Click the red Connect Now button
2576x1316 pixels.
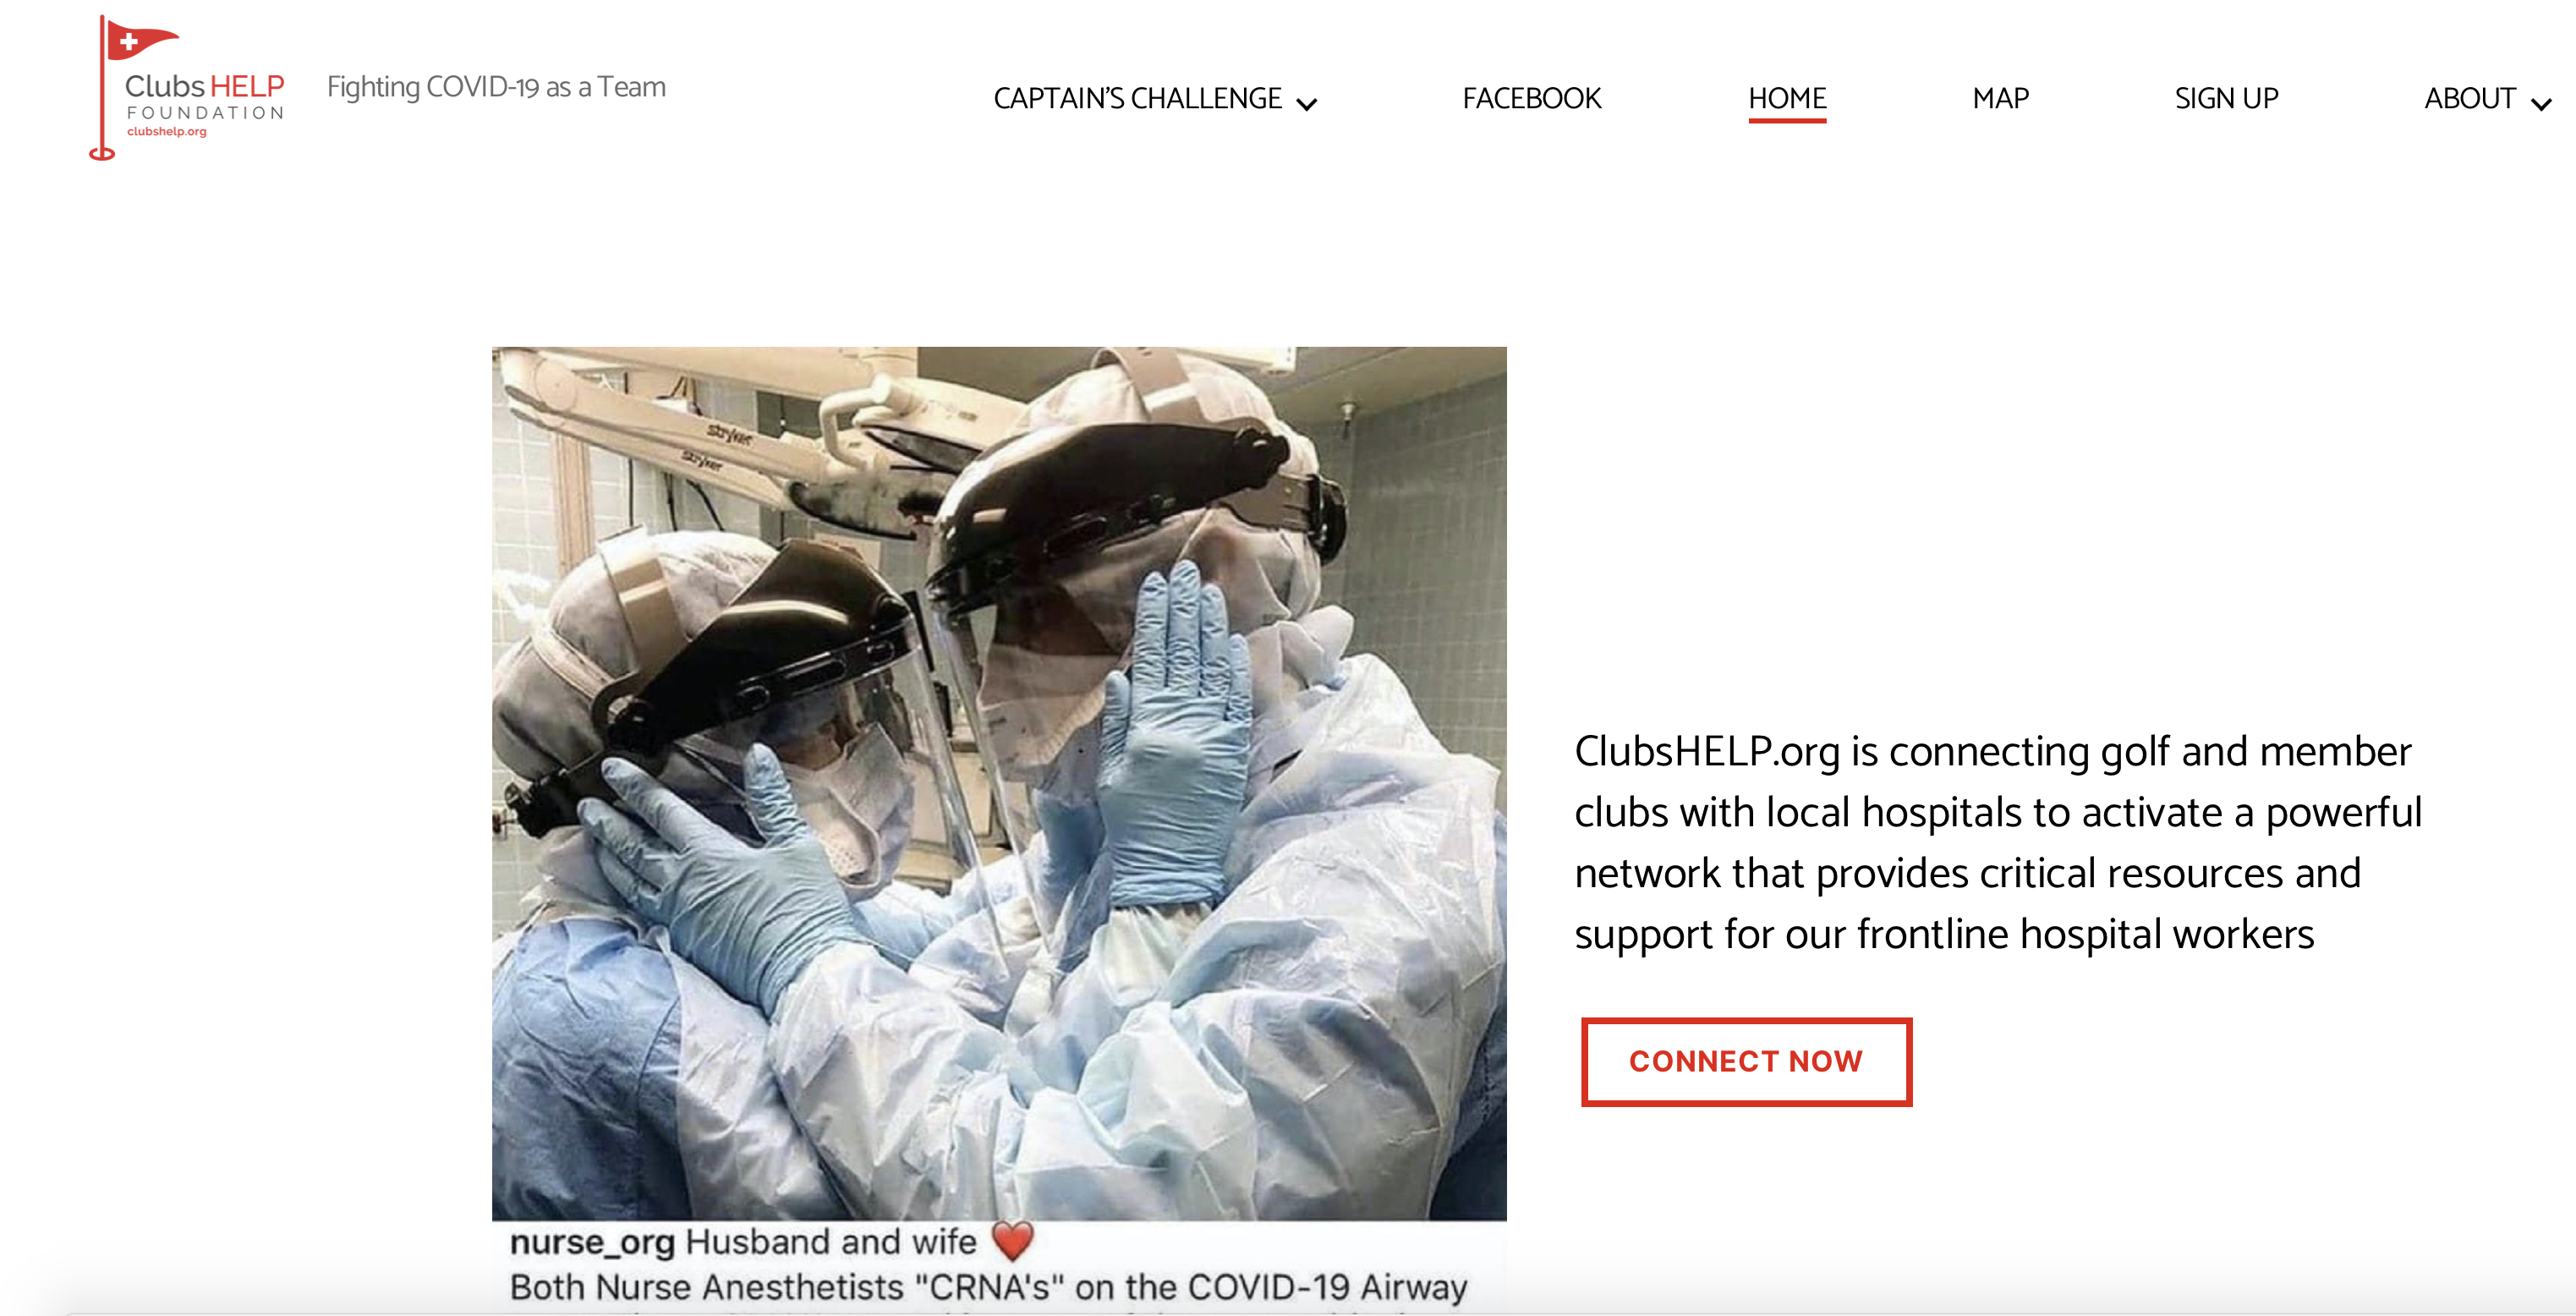click(x=1746, y=1061)
